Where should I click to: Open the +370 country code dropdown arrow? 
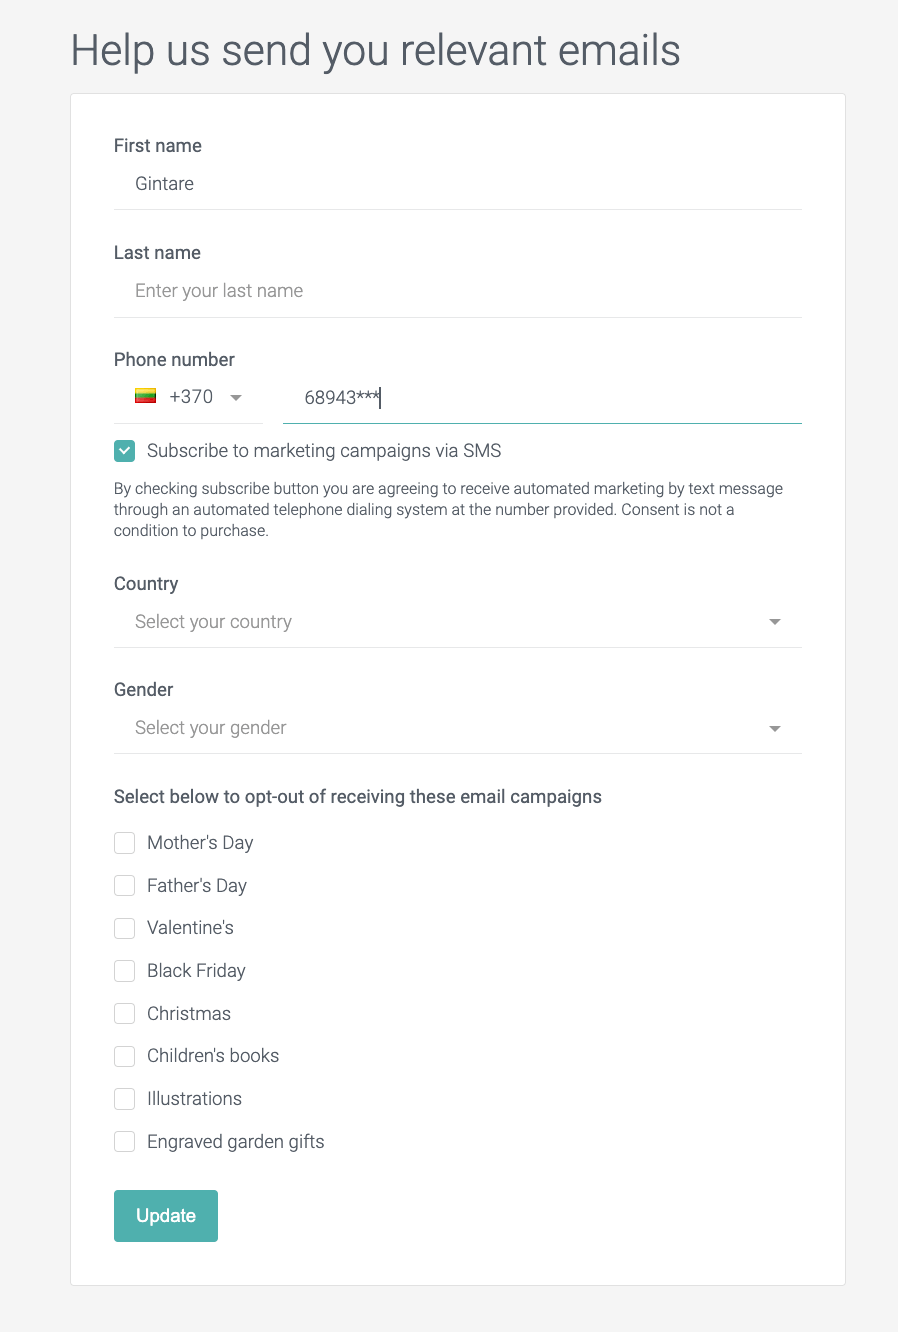click(236, 398)
